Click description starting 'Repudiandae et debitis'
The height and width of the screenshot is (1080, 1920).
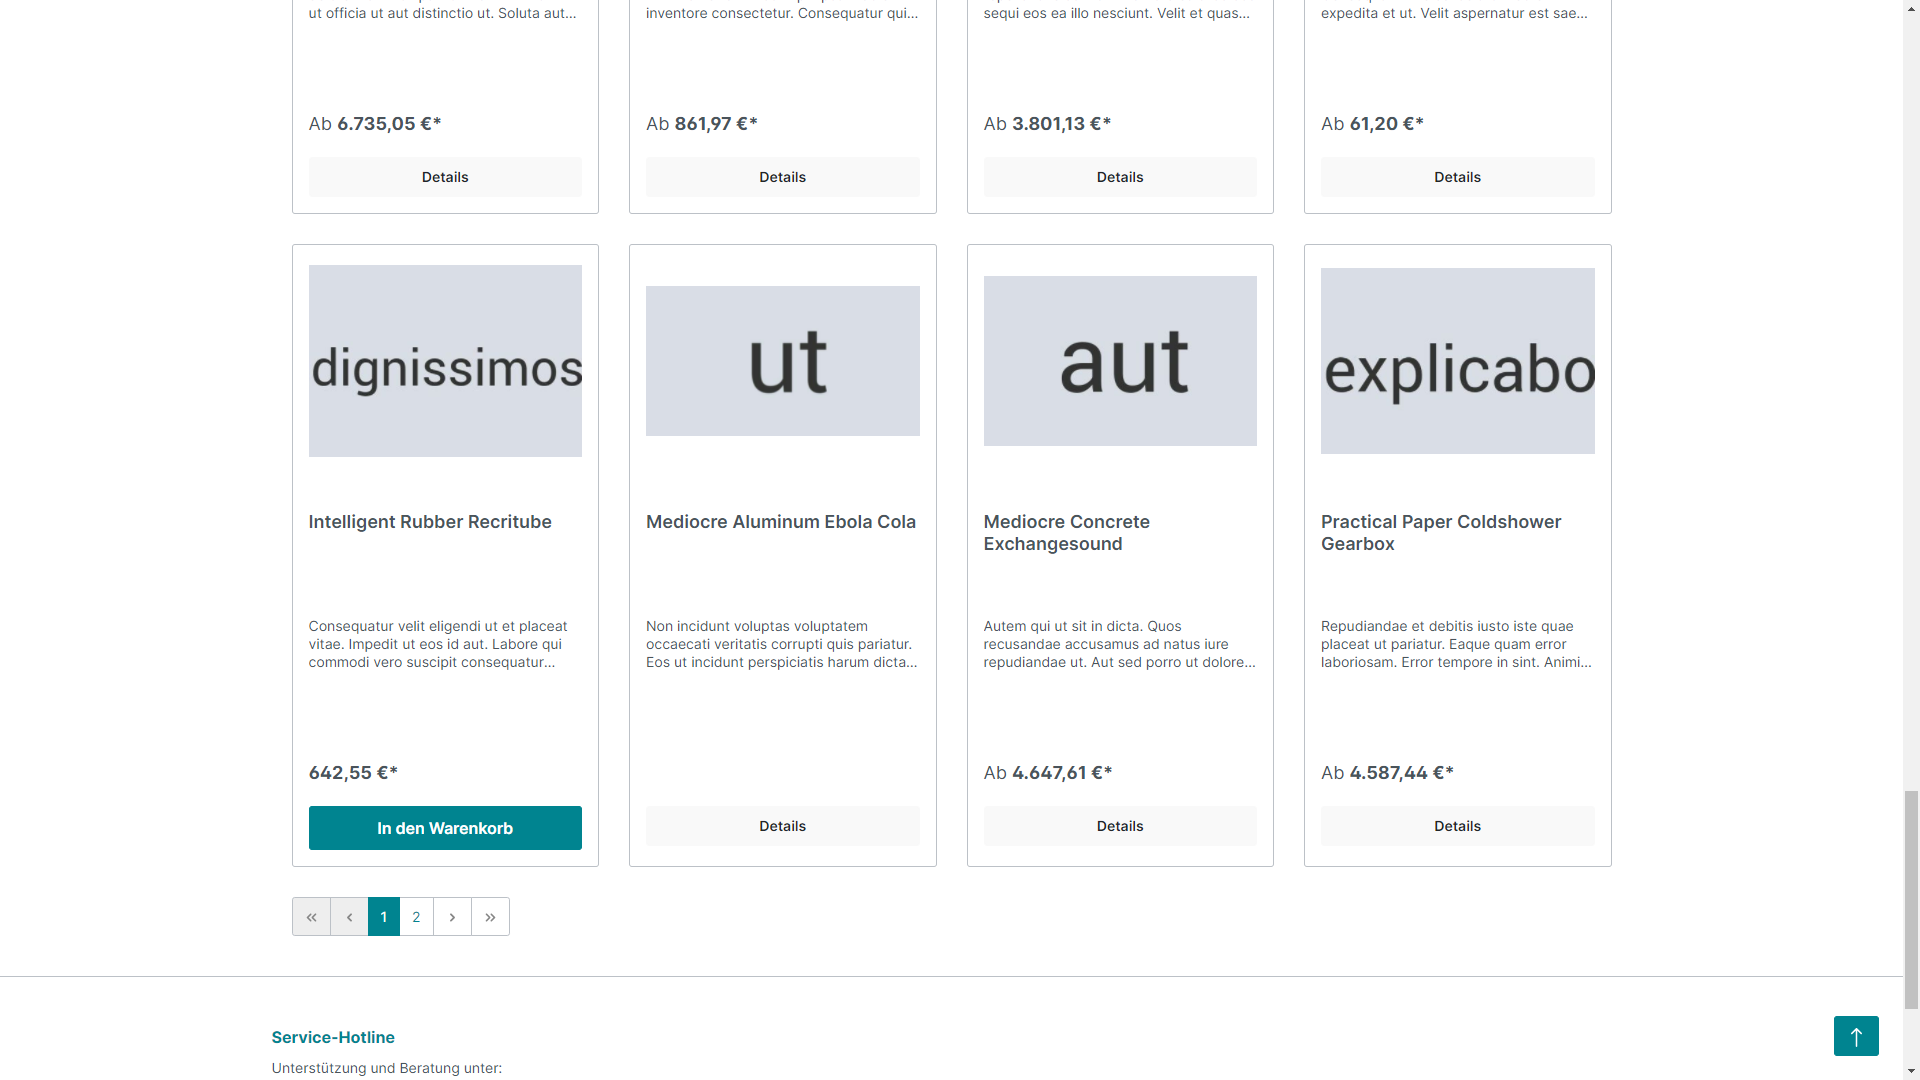click(1456, 644)
